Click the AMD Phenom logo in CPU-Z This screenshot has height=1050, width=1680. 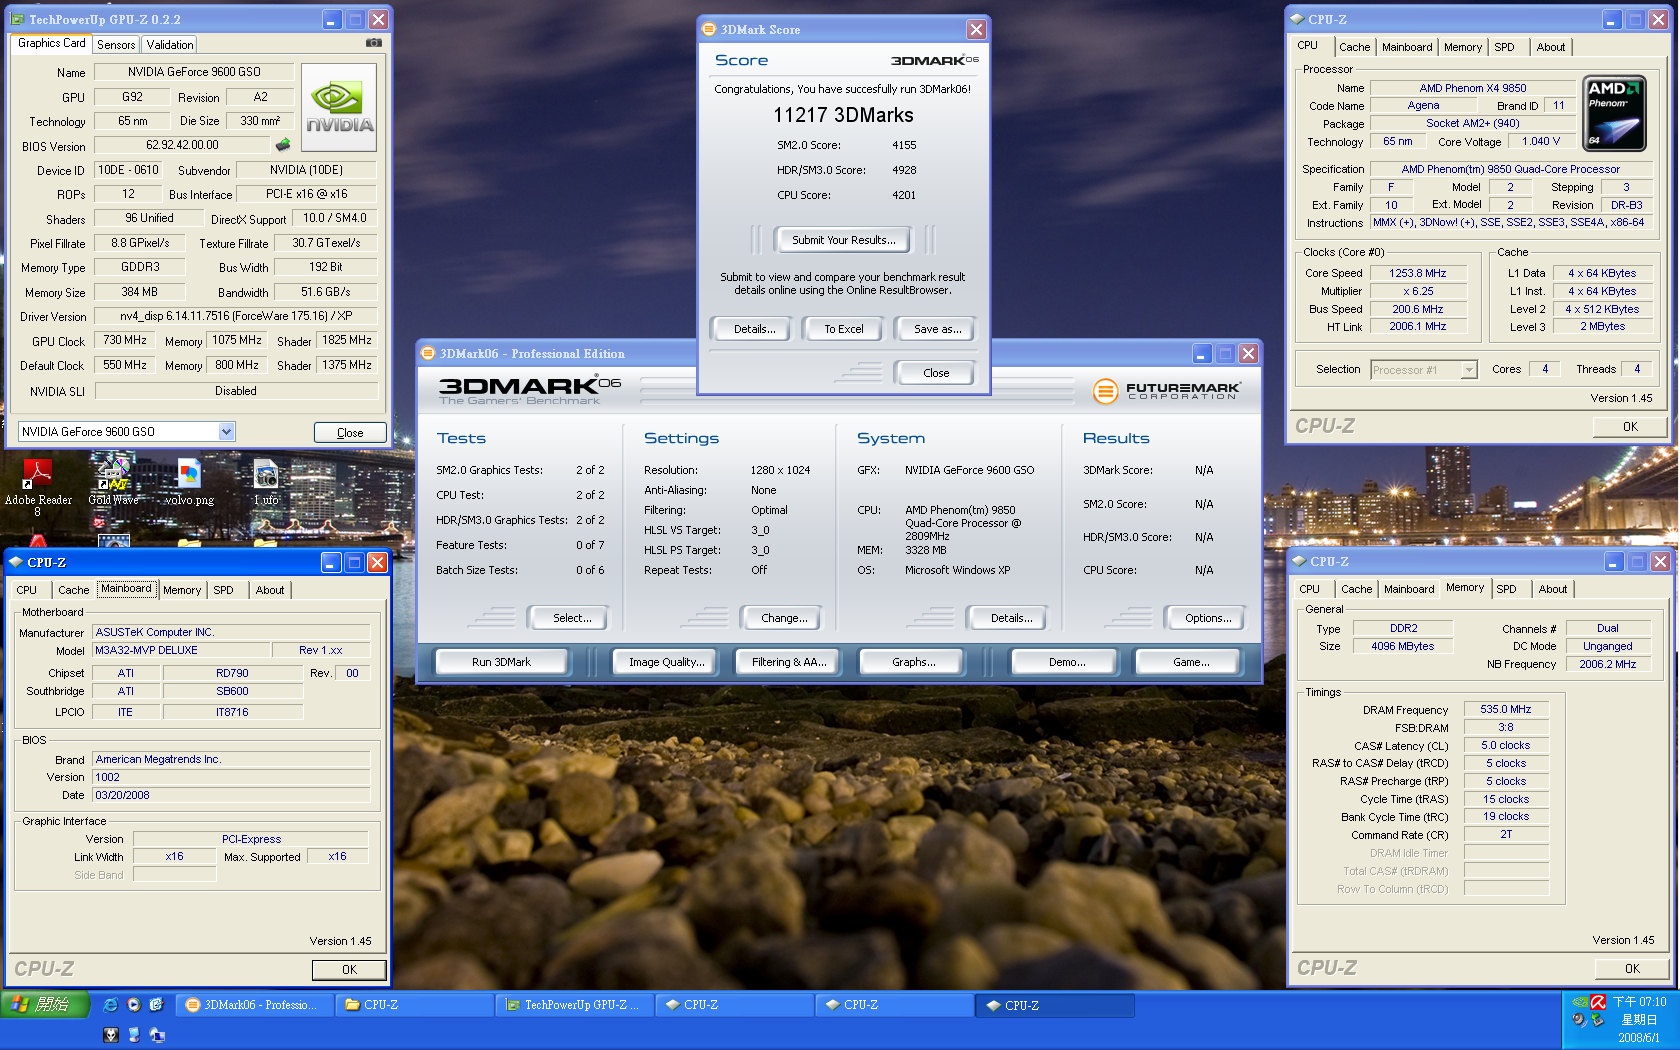pyautogui.click(x=1614, y=112)
